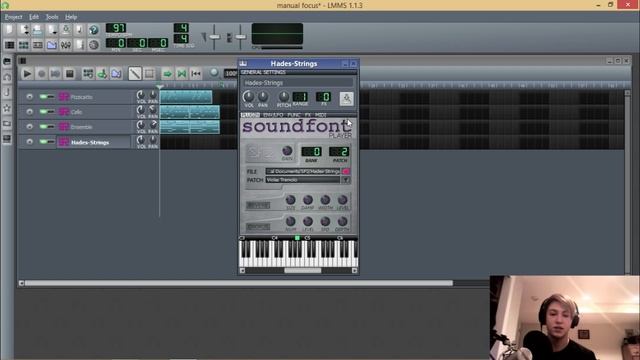Screen dimensions: 640x360
Task: Open the Song Editor zoom percentage dropdown
Action: [231, 73]
